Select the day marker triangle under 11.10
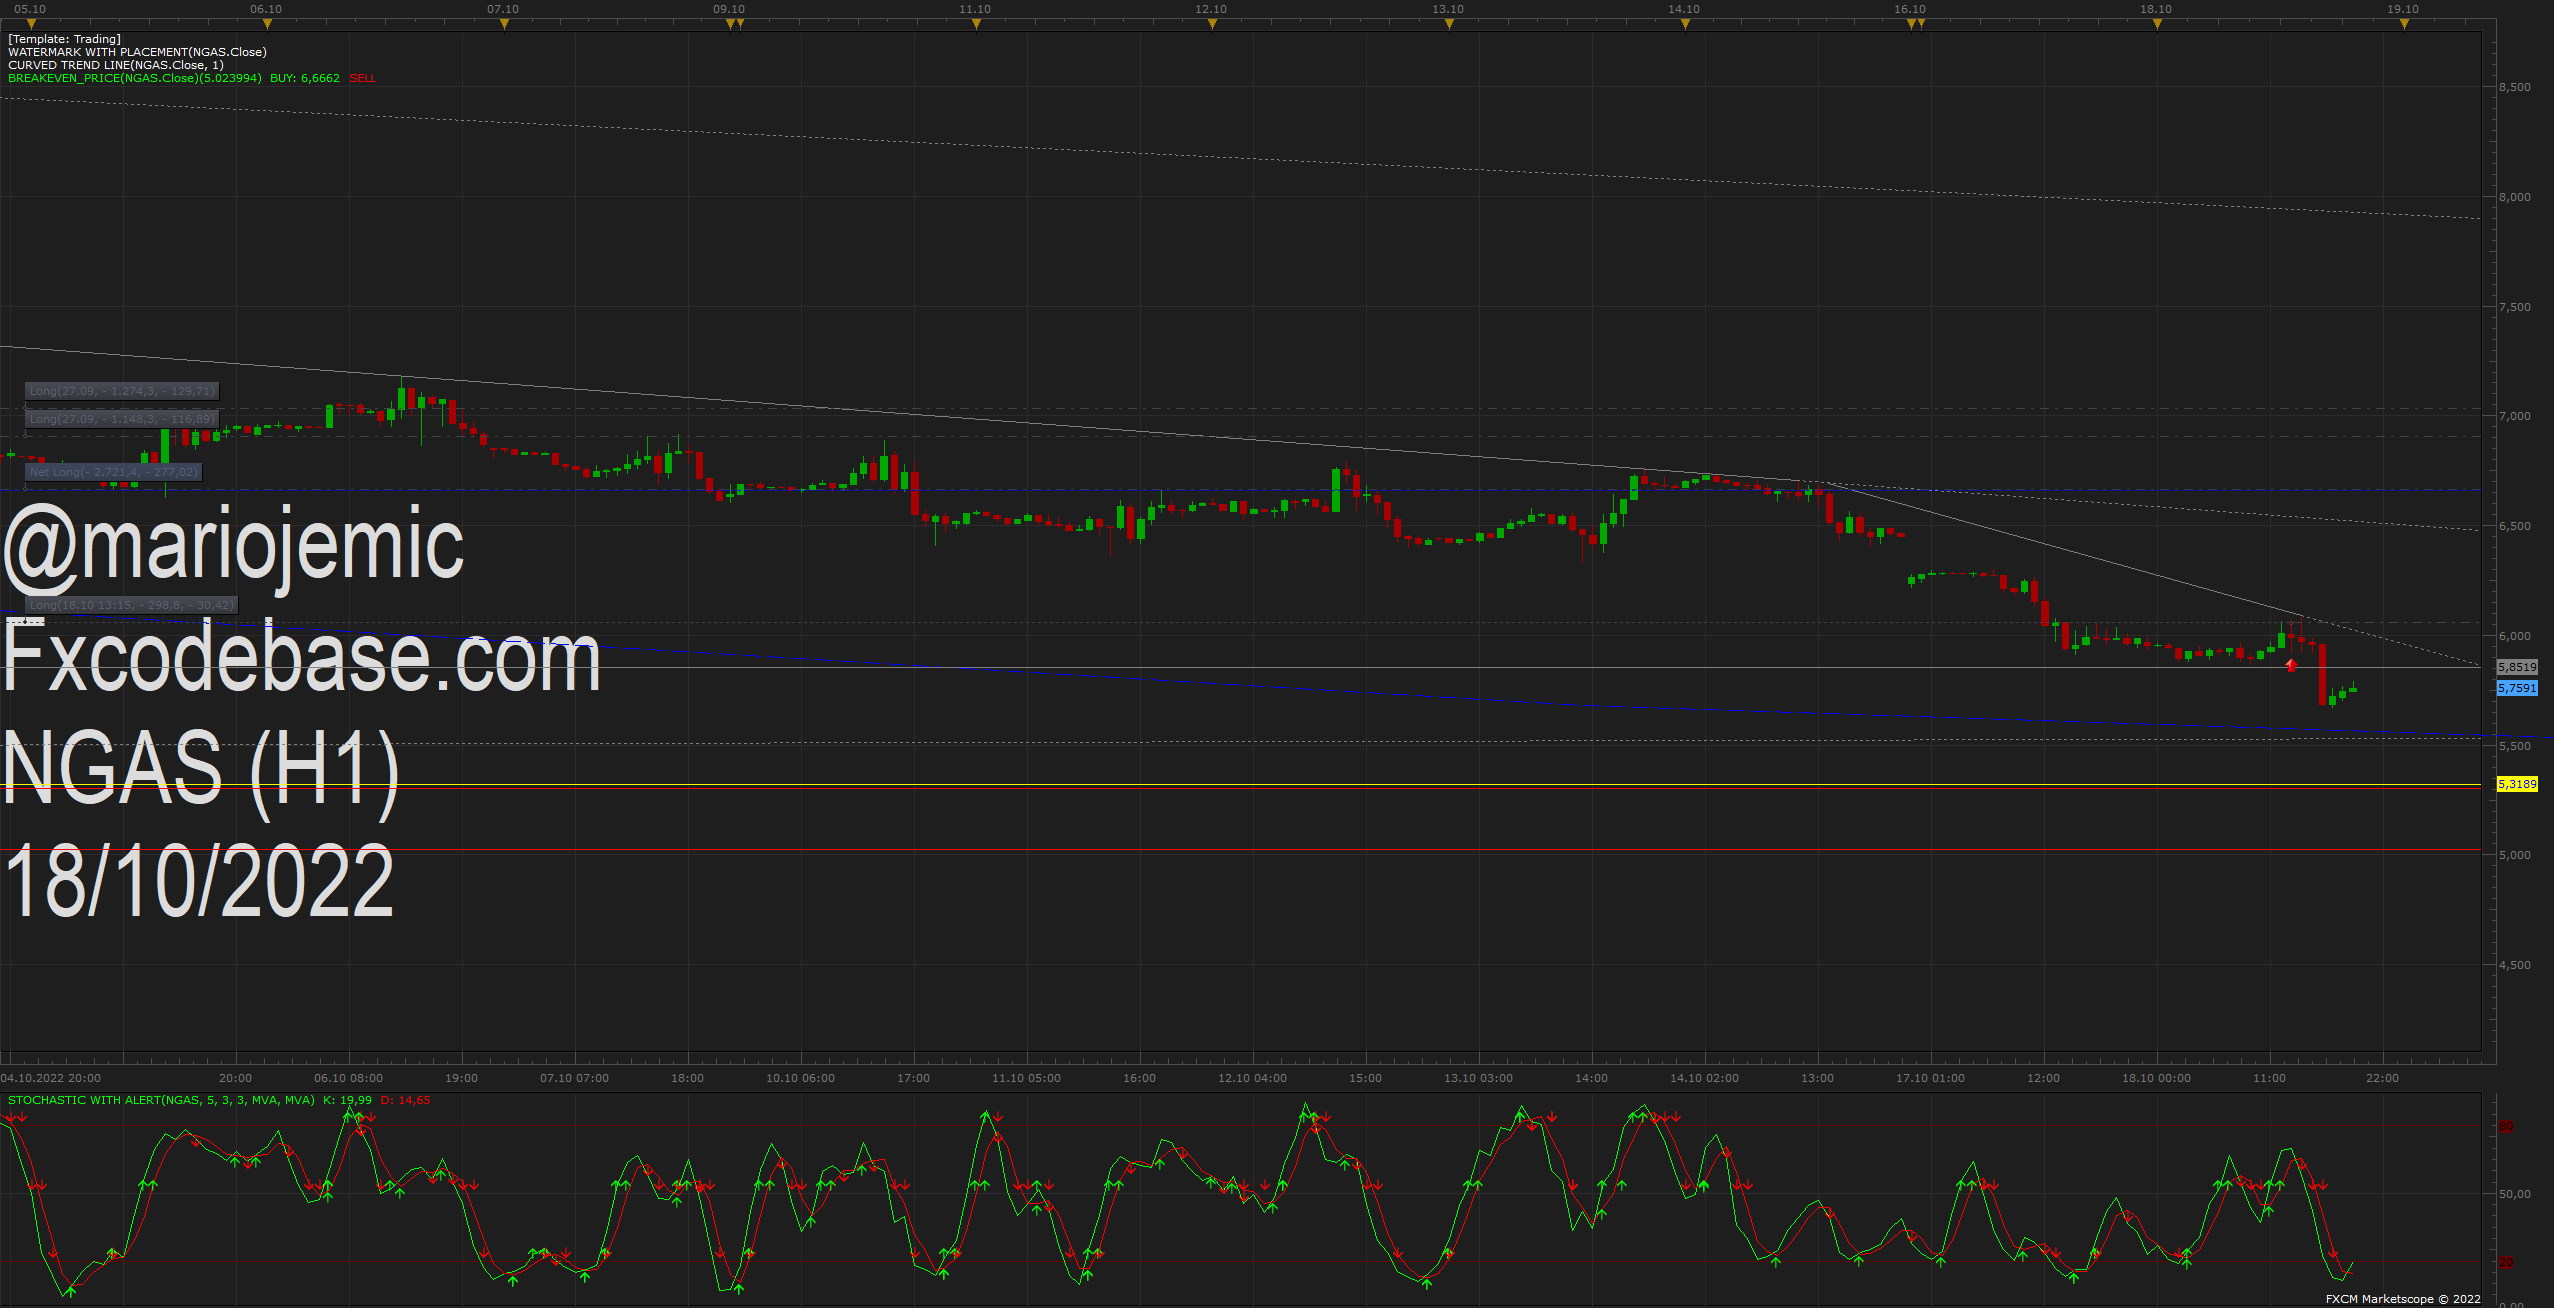 click(x=976, y=24)
